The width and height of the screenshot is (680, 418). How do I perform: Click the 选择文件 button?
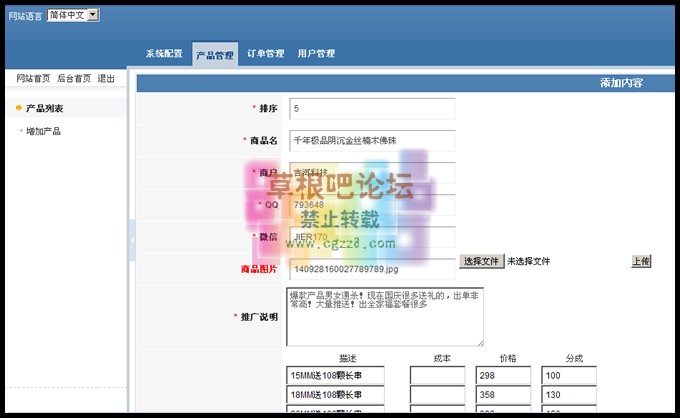[x=482, y=261]
